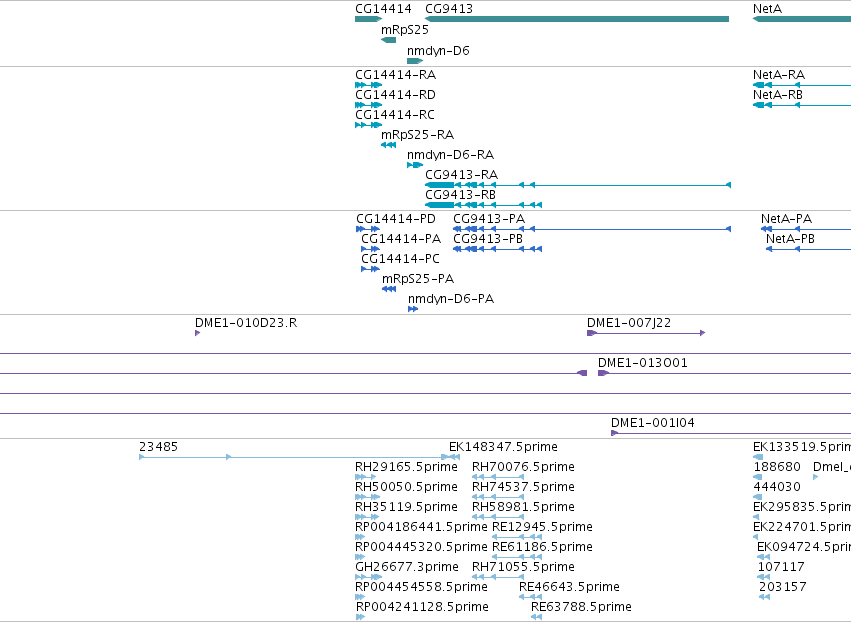
Task: Open the RP004445320.5prime EST label
Action: tap(421, 548)
